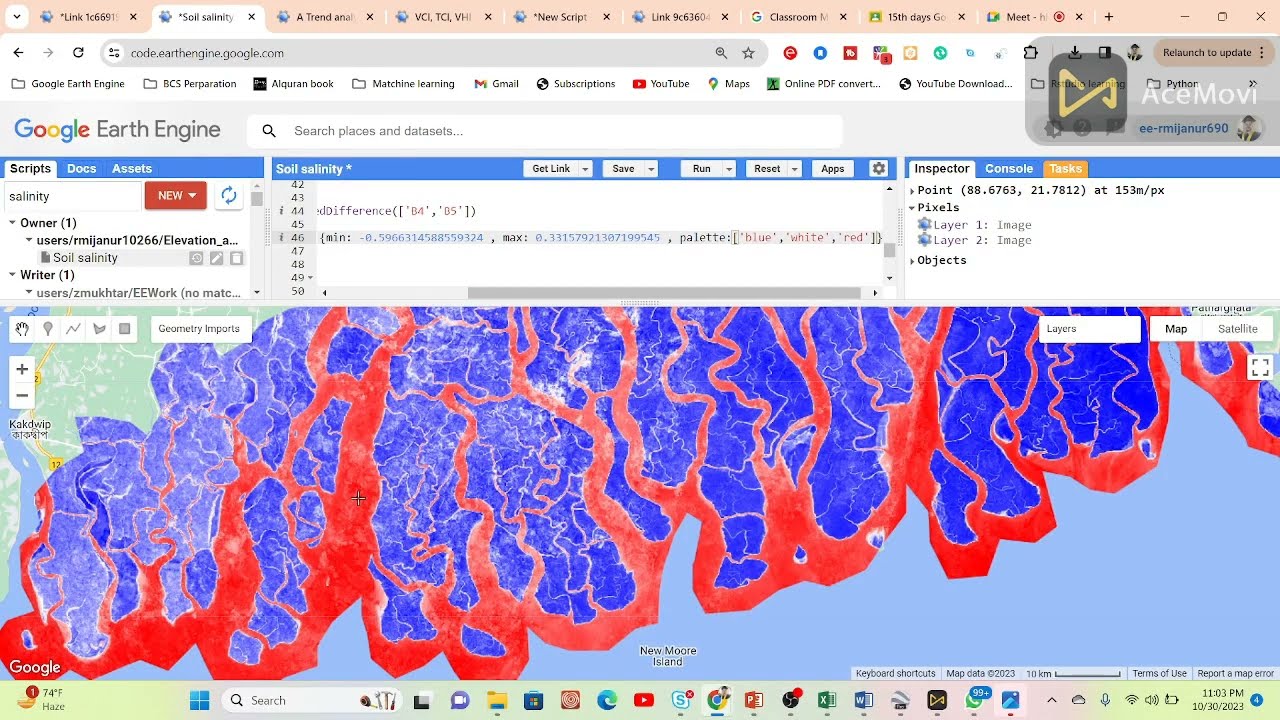
Task: Open the Apps button
Action: coord(833,169)
